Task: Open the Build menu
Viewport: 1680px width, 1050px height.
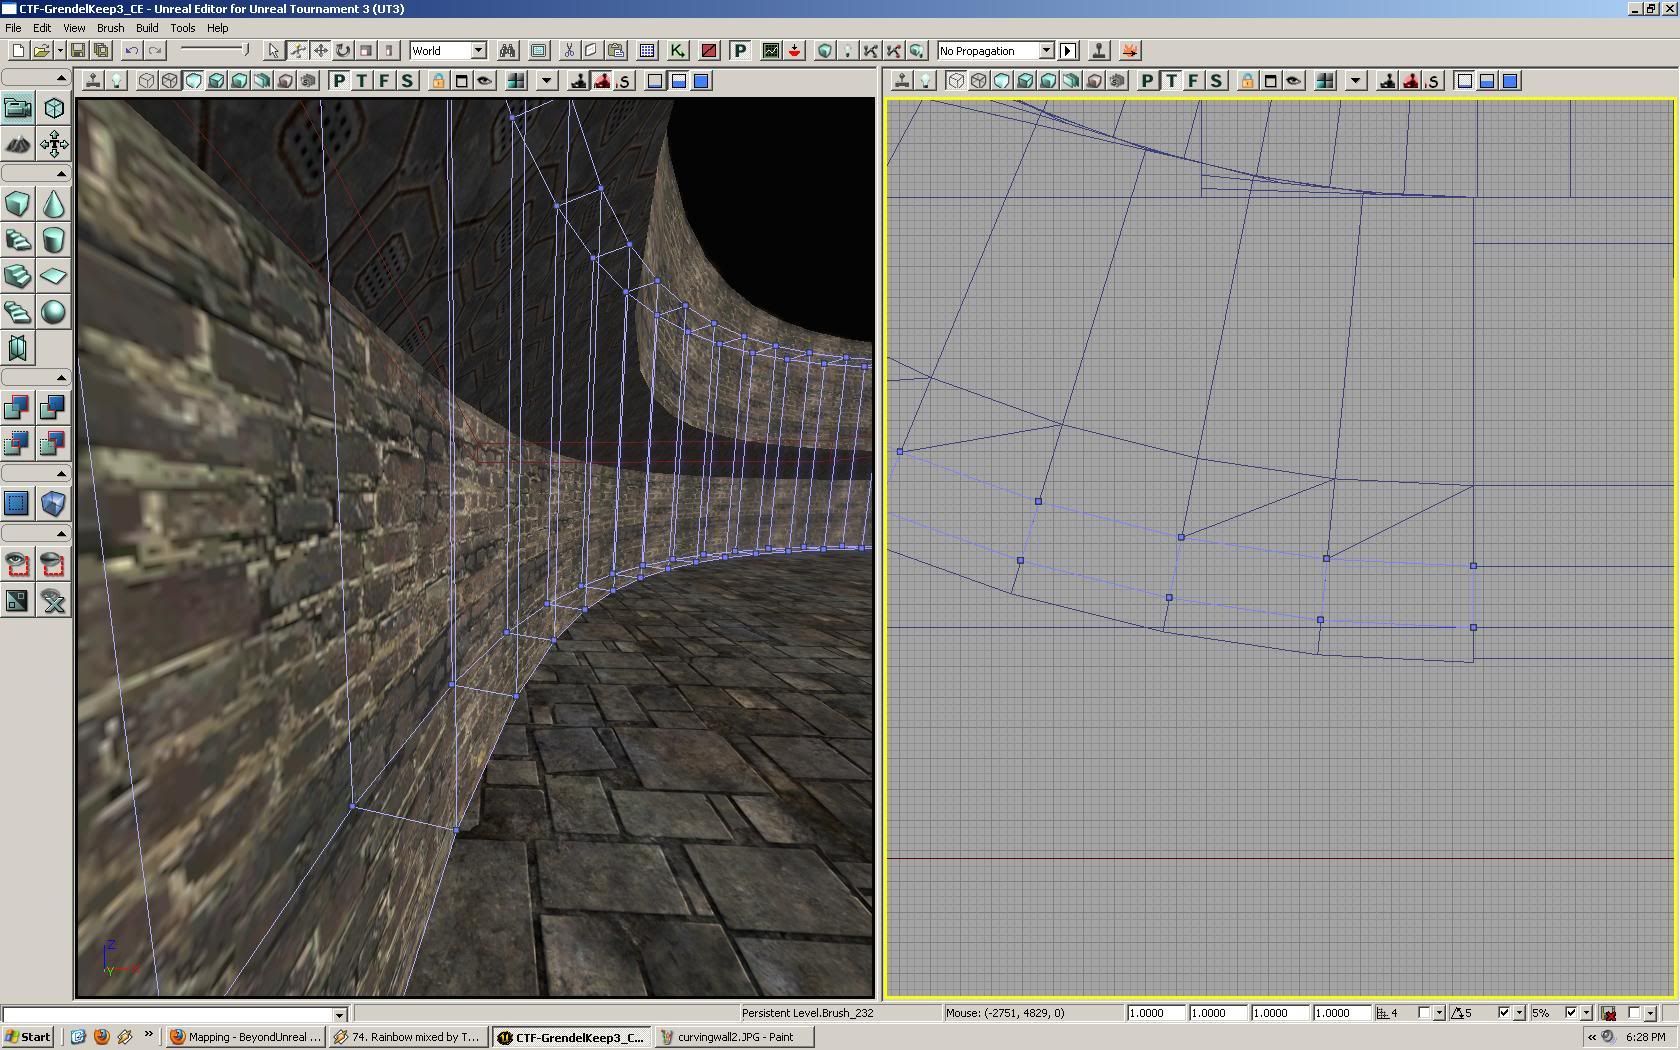Action: pos(147,28)
